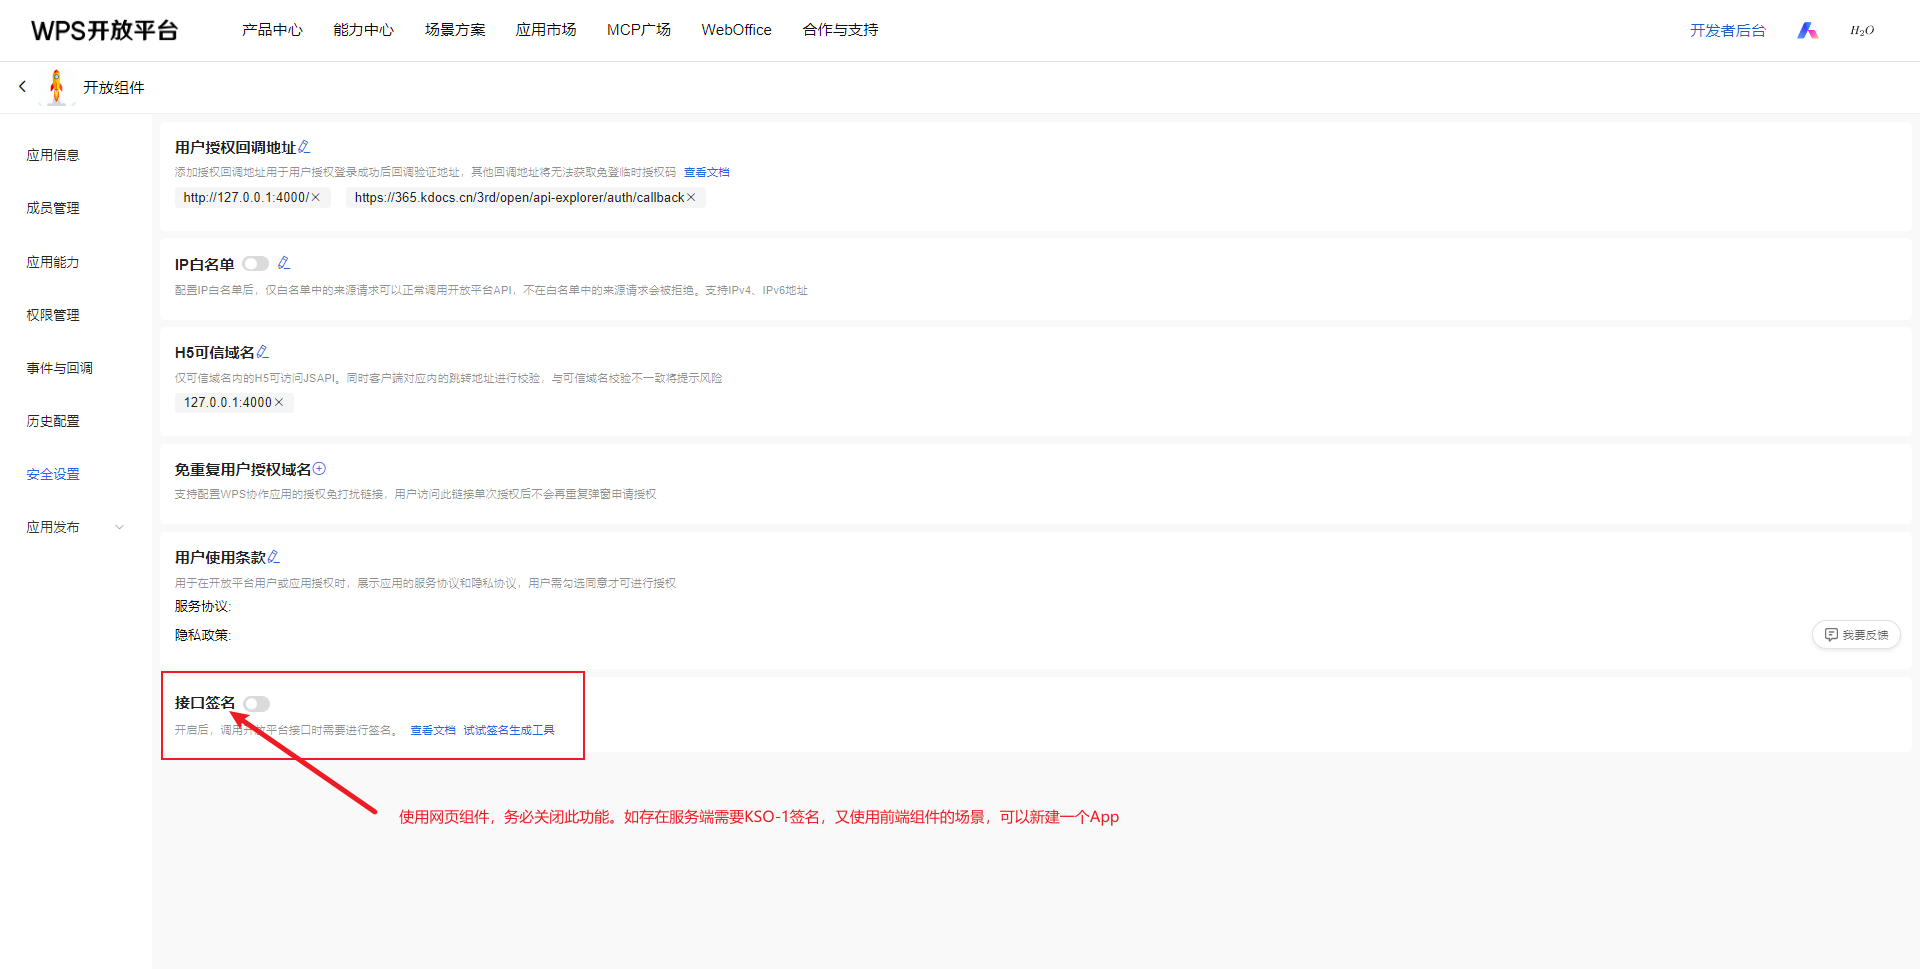Image resolution: width=1920 pixels, height=969 pixels.
Task: Open the 产品中心 top navigation menu
Action: [272, 30]
